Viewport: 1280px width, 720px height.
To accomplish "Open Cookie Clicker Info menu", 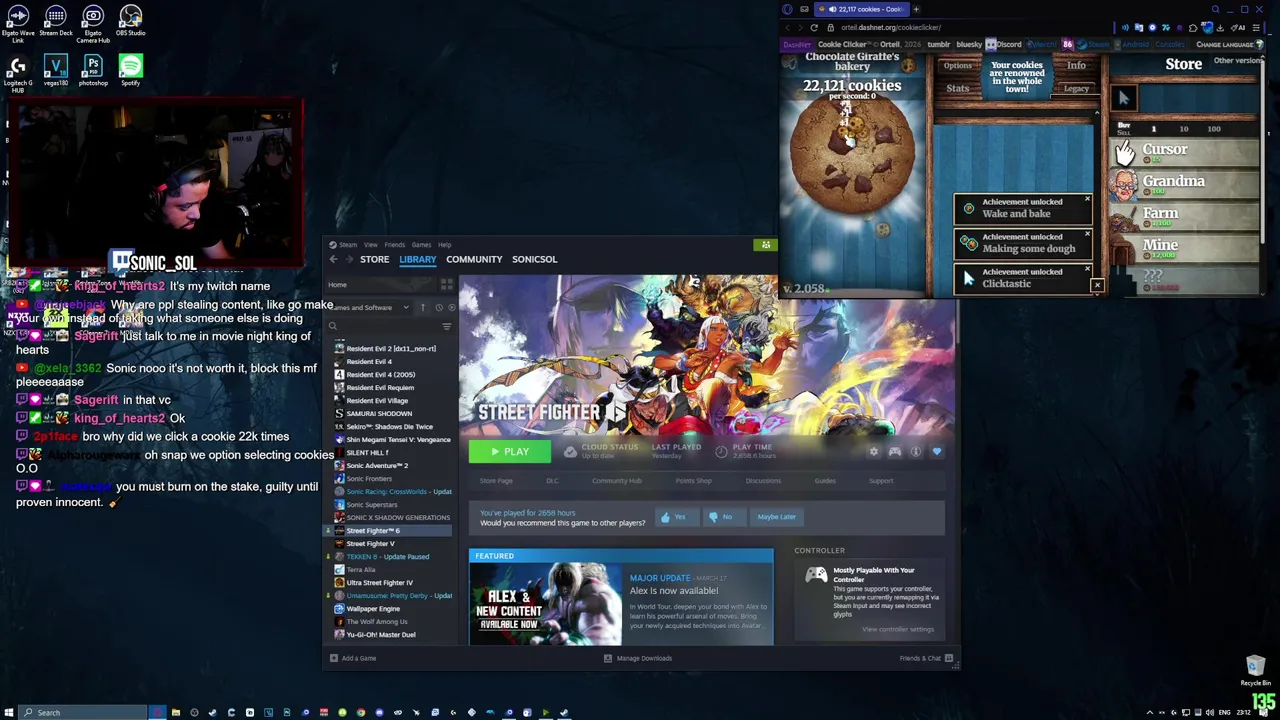I will click(x=1076, y=66).
